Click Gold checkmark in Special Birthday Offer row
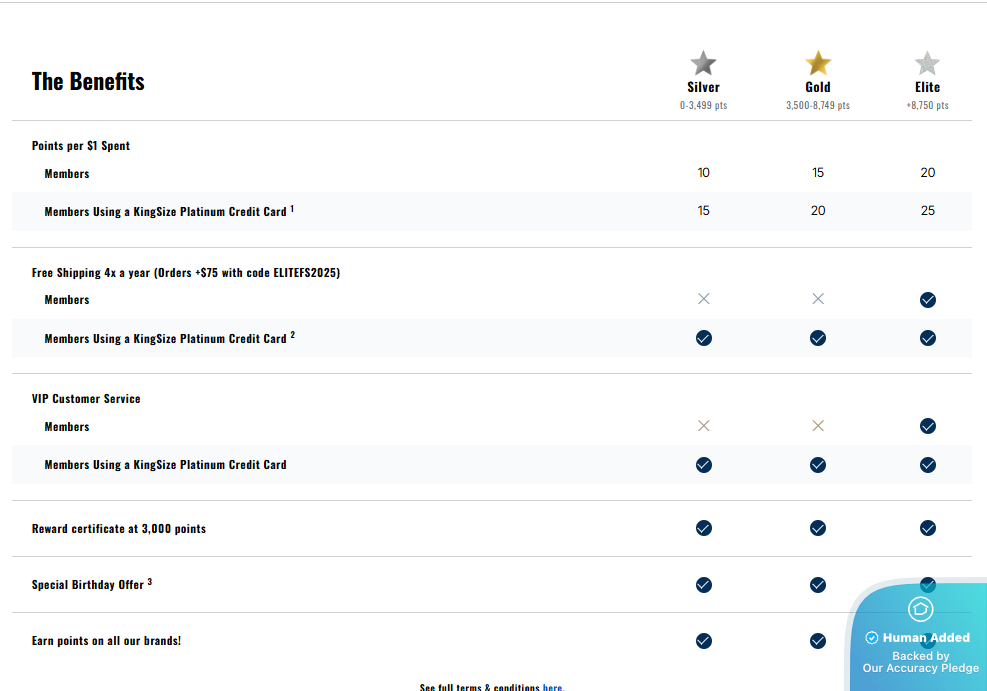Screen dimensions: 987x691 [818, 585]
